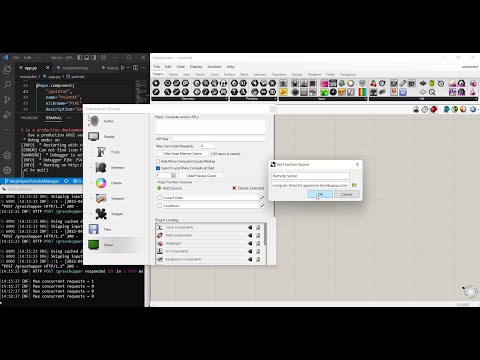Toggle VS Code primary sidebar layout icon
Screen dimensions: 480x360
80,58
